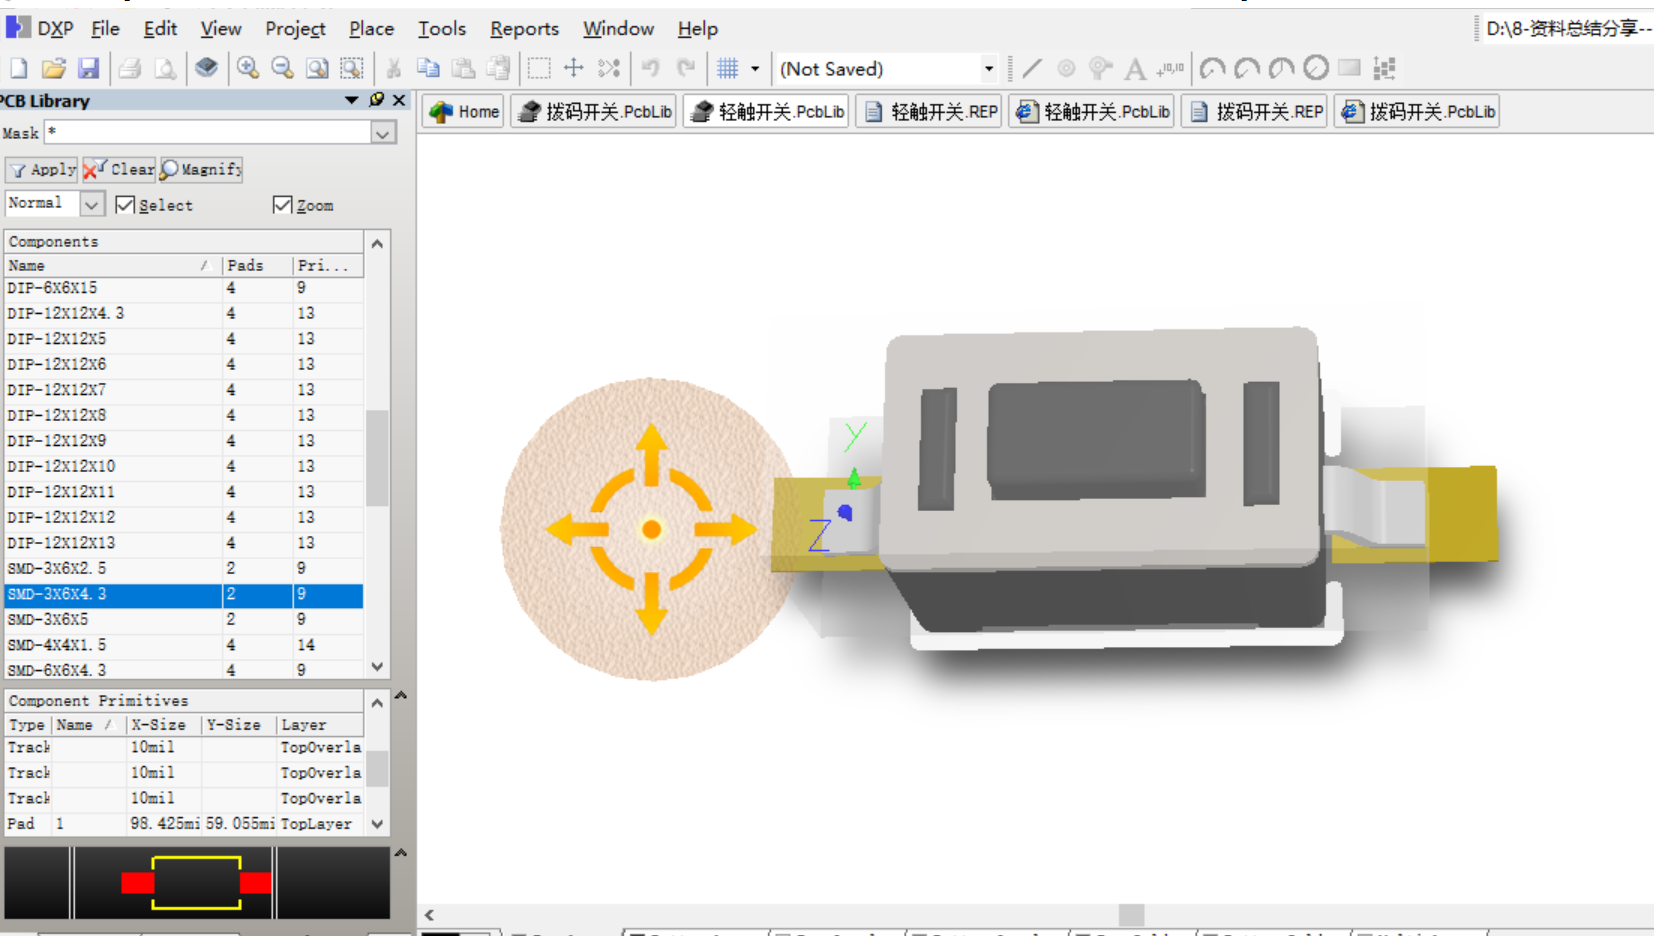This screenshot has height=936, width=1654.
Task: Select component SMD-4X4X1.5
Action: click(184, 645)
